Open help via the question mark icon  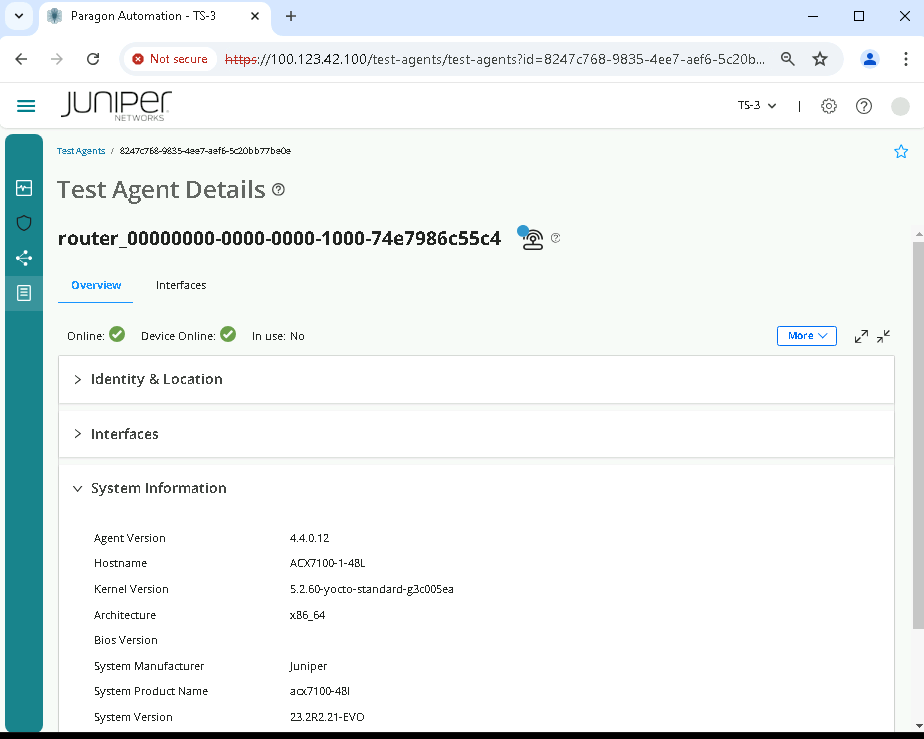pos(863,106)
